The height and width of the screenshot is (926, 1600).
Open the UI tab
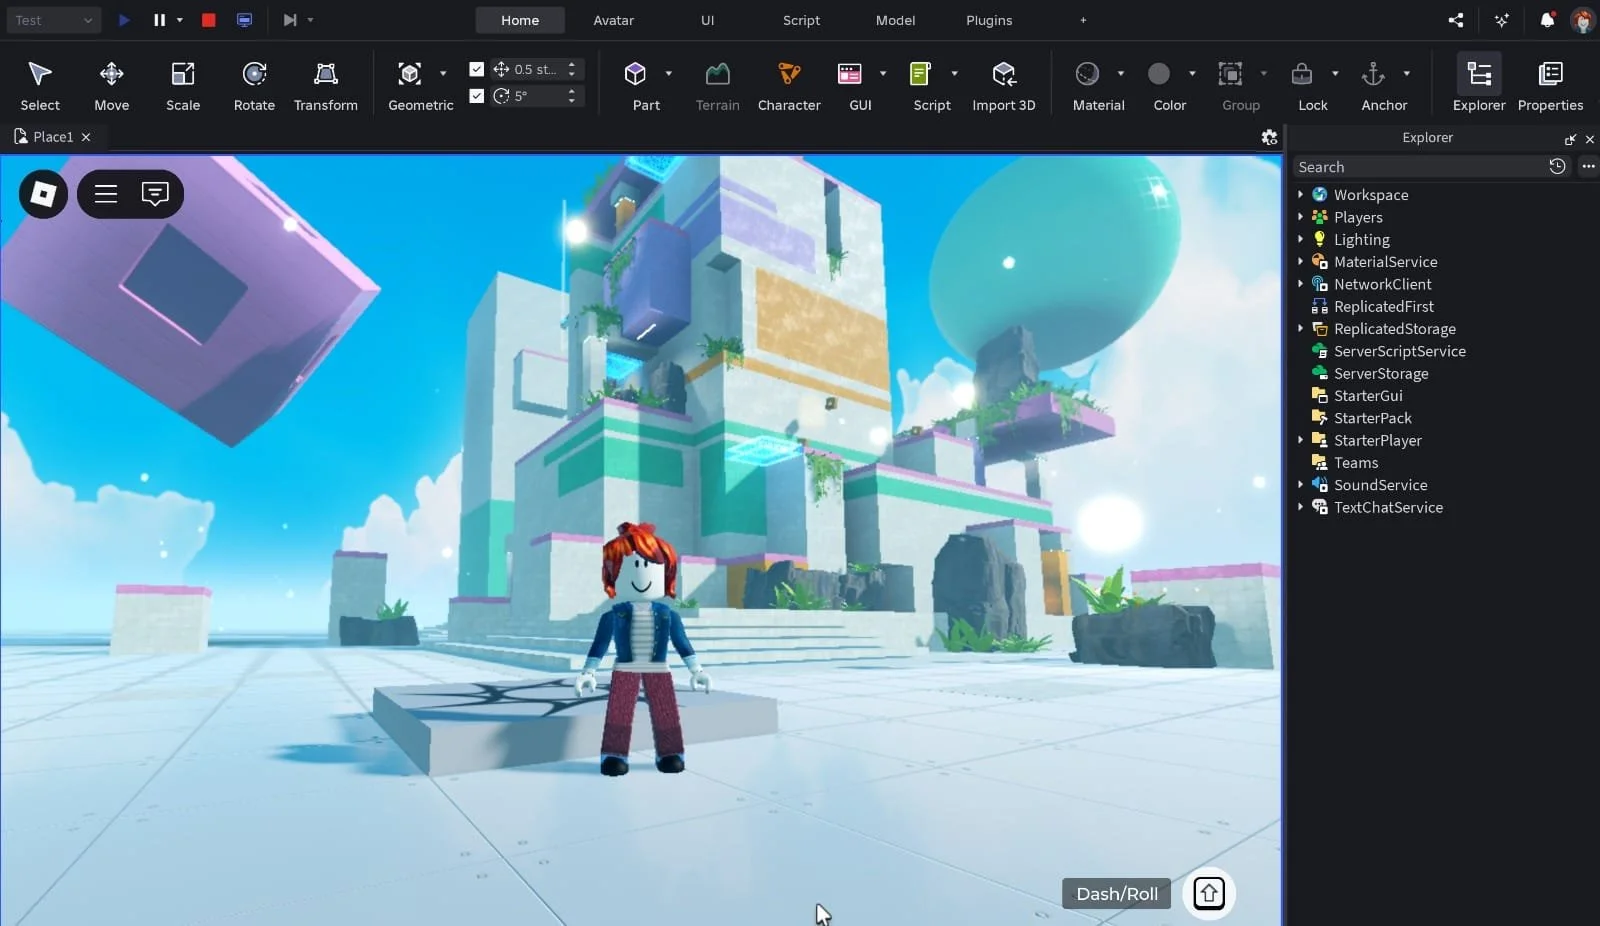708,20
